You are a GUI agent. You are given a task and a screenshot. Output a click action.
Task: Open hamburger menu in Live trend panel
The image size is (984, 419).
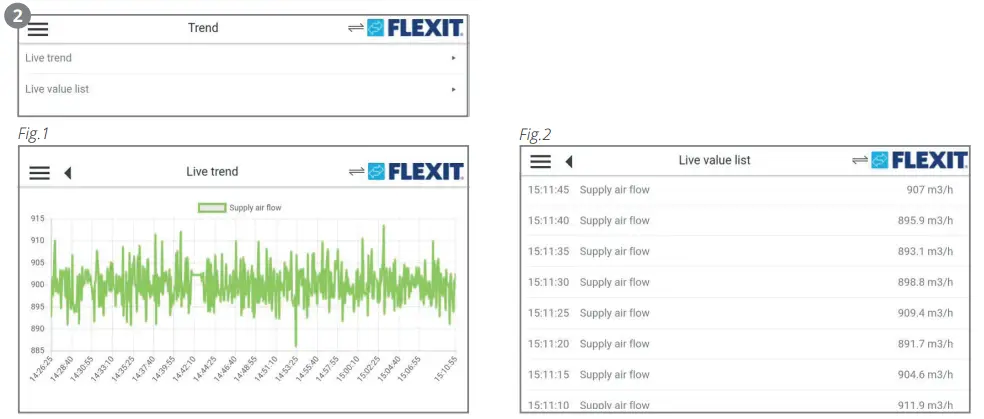[x=39, y=172]
